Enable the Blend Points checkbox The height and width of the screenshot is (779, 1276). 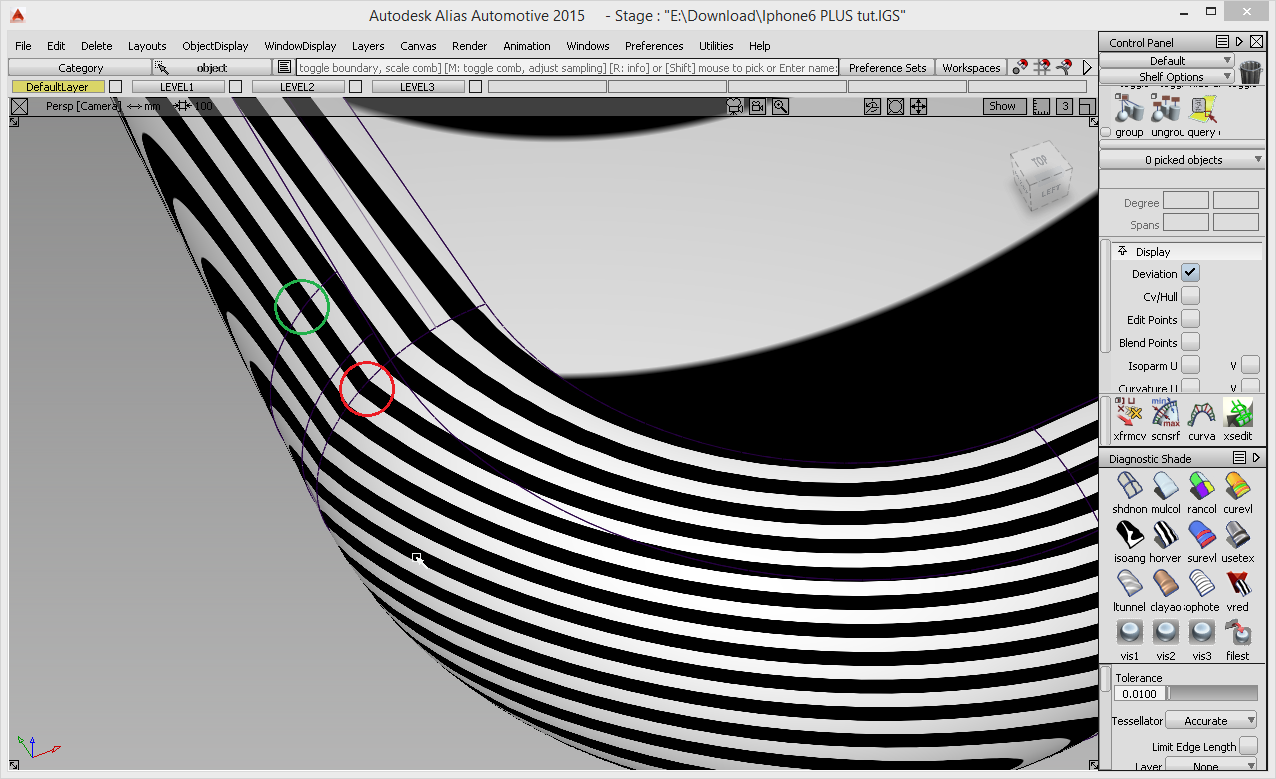click(1190, 342)
